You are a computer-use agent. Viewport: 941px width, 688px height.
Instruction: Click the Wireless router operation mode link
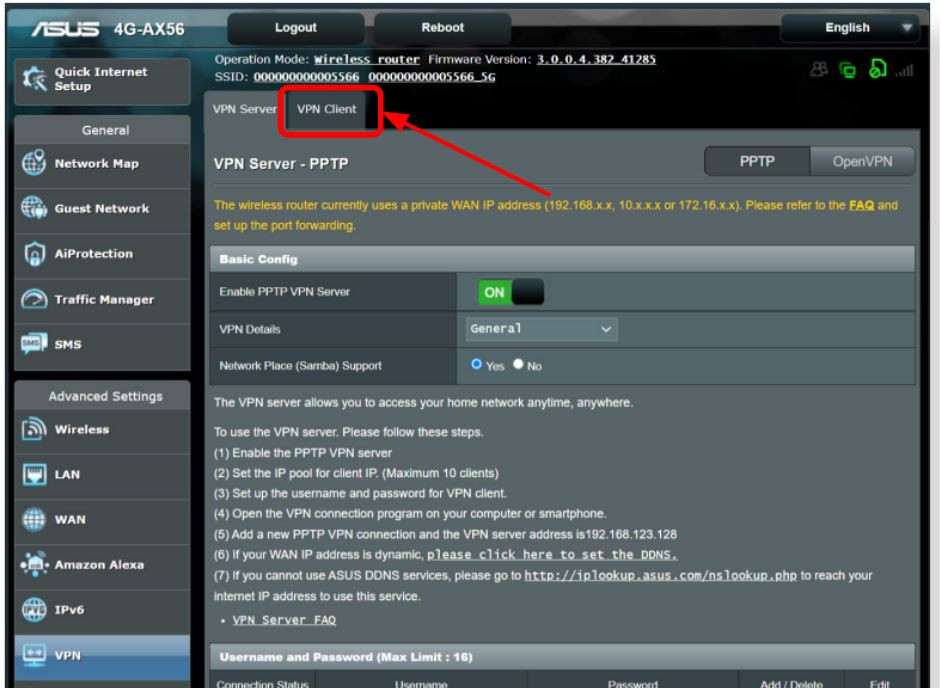coord(367,59)
